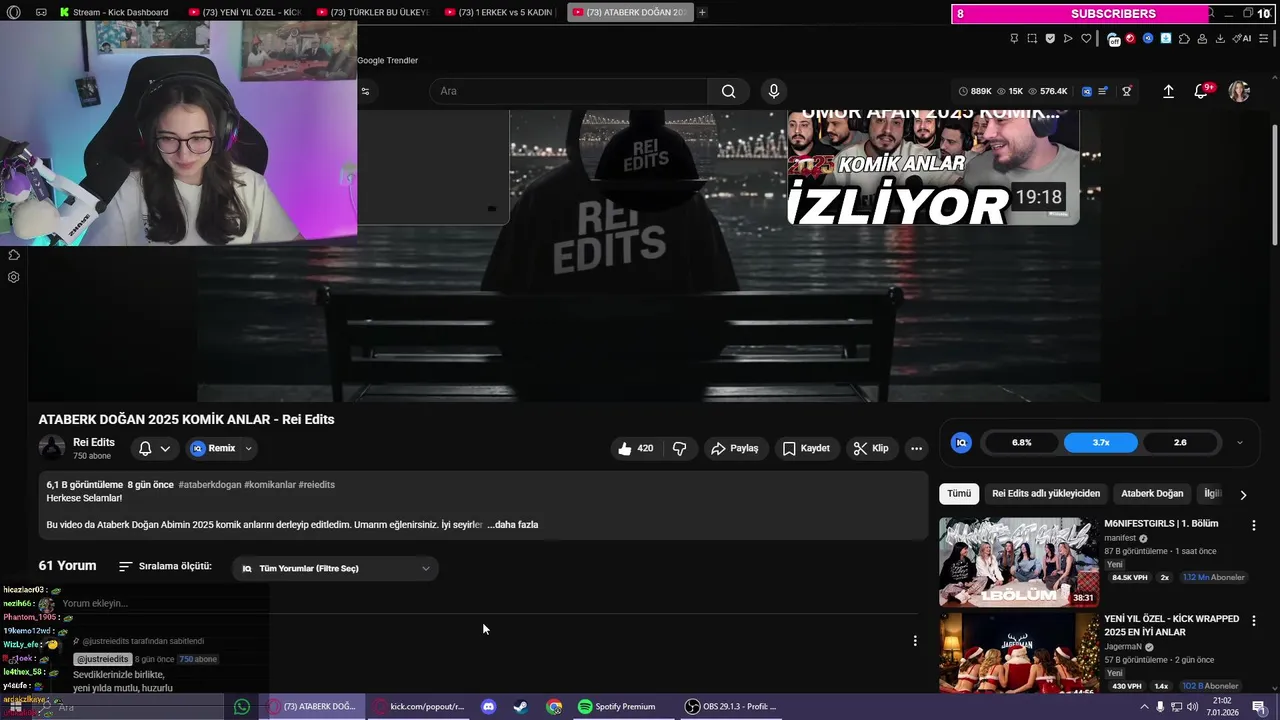Click the 3.7x blue vidIQ pill
This screenshot has width=1280, height=720.
pyautogui.click(x=1101, y=442)
